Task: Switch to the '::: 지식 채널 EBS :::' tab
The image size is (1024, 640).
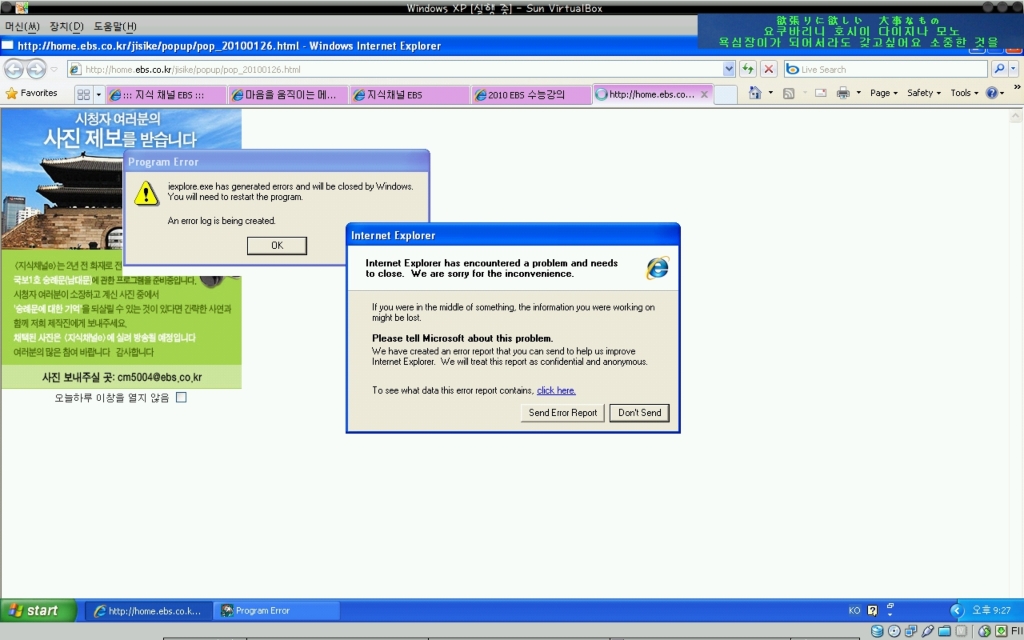Action: point(166,95)
